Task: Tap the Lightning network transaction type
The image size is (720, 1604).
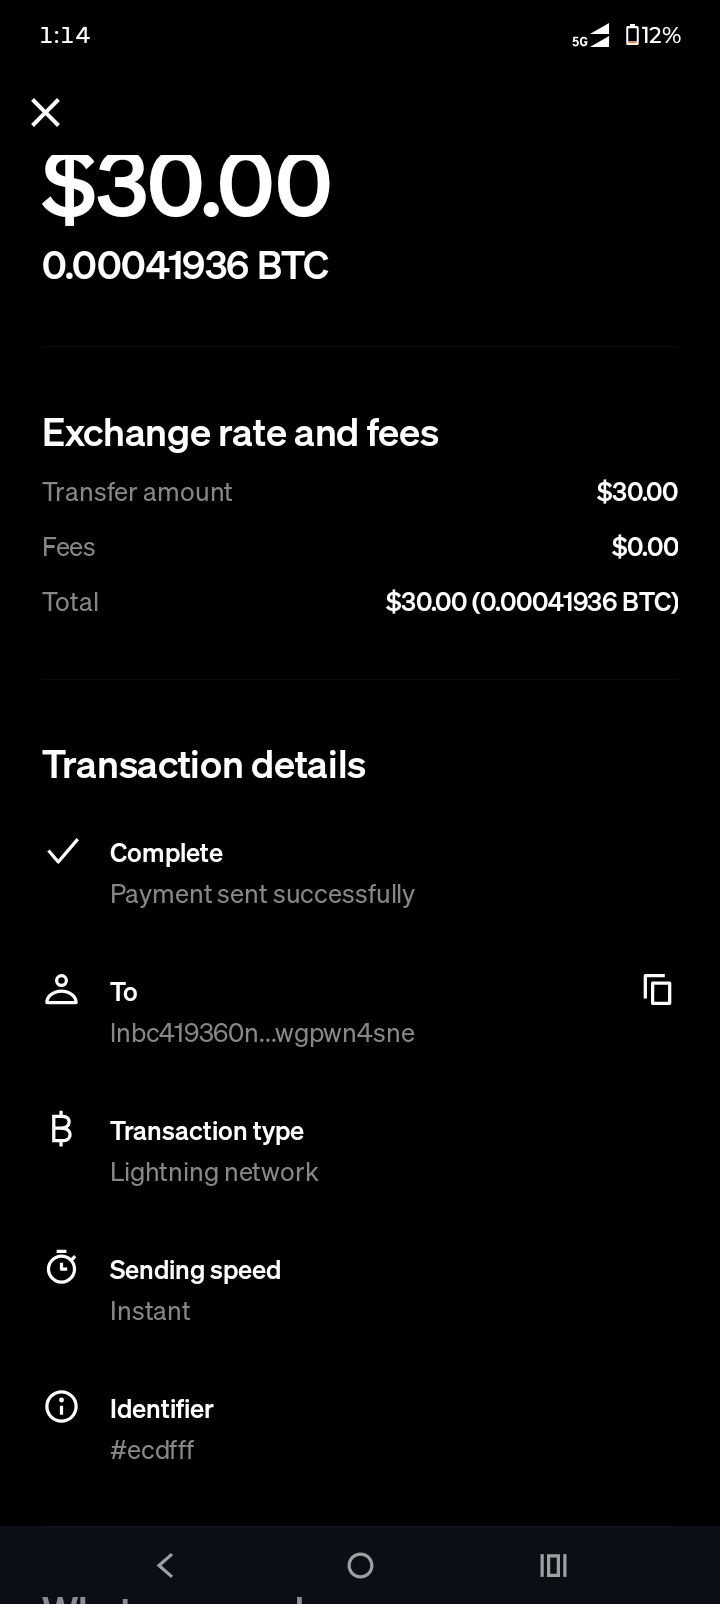Action: tap(214, 1172)
